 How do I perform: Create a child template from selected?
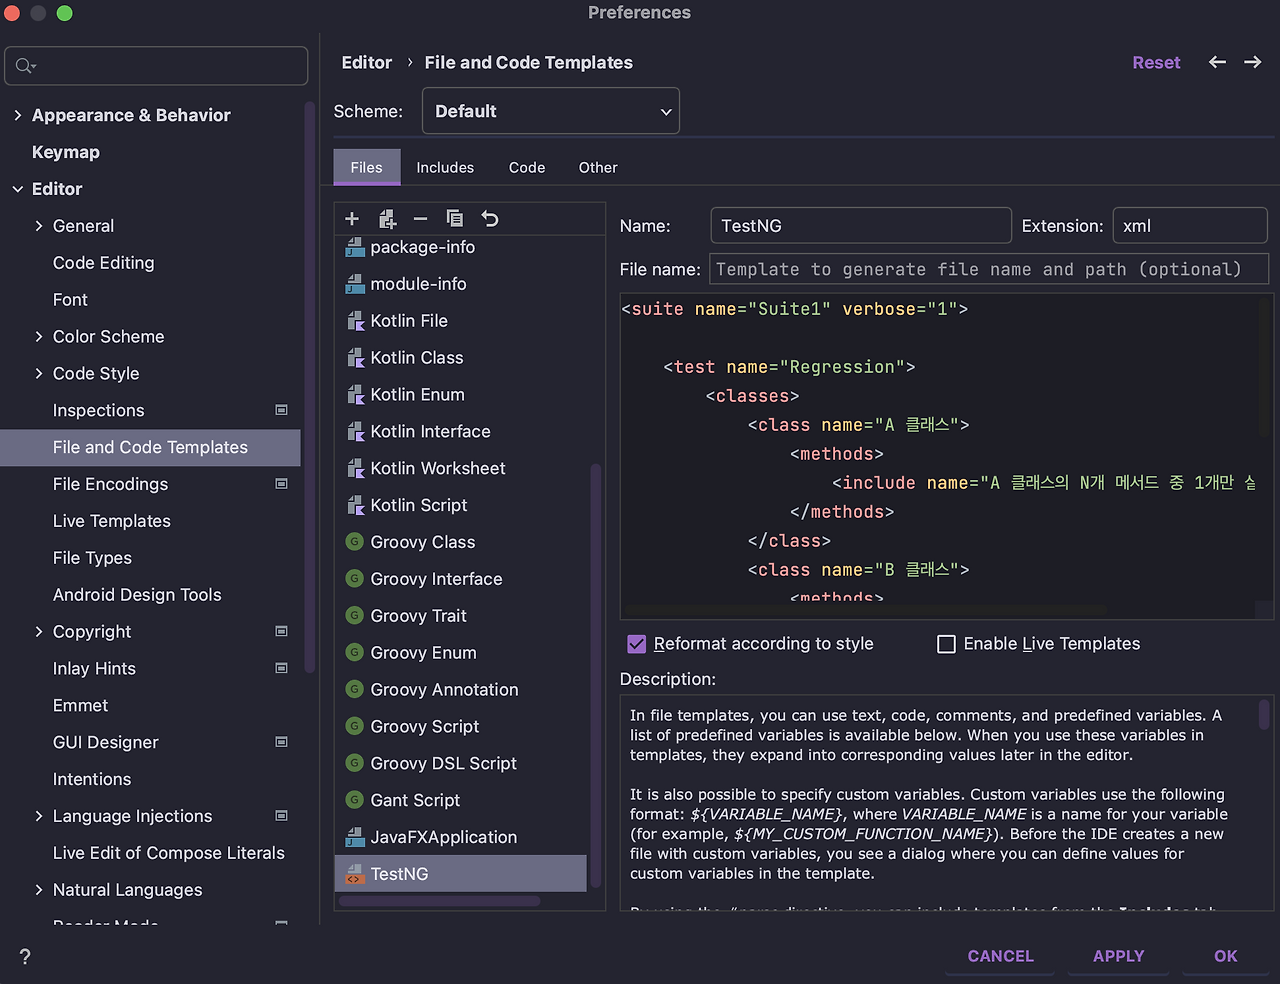coord(387,218)
